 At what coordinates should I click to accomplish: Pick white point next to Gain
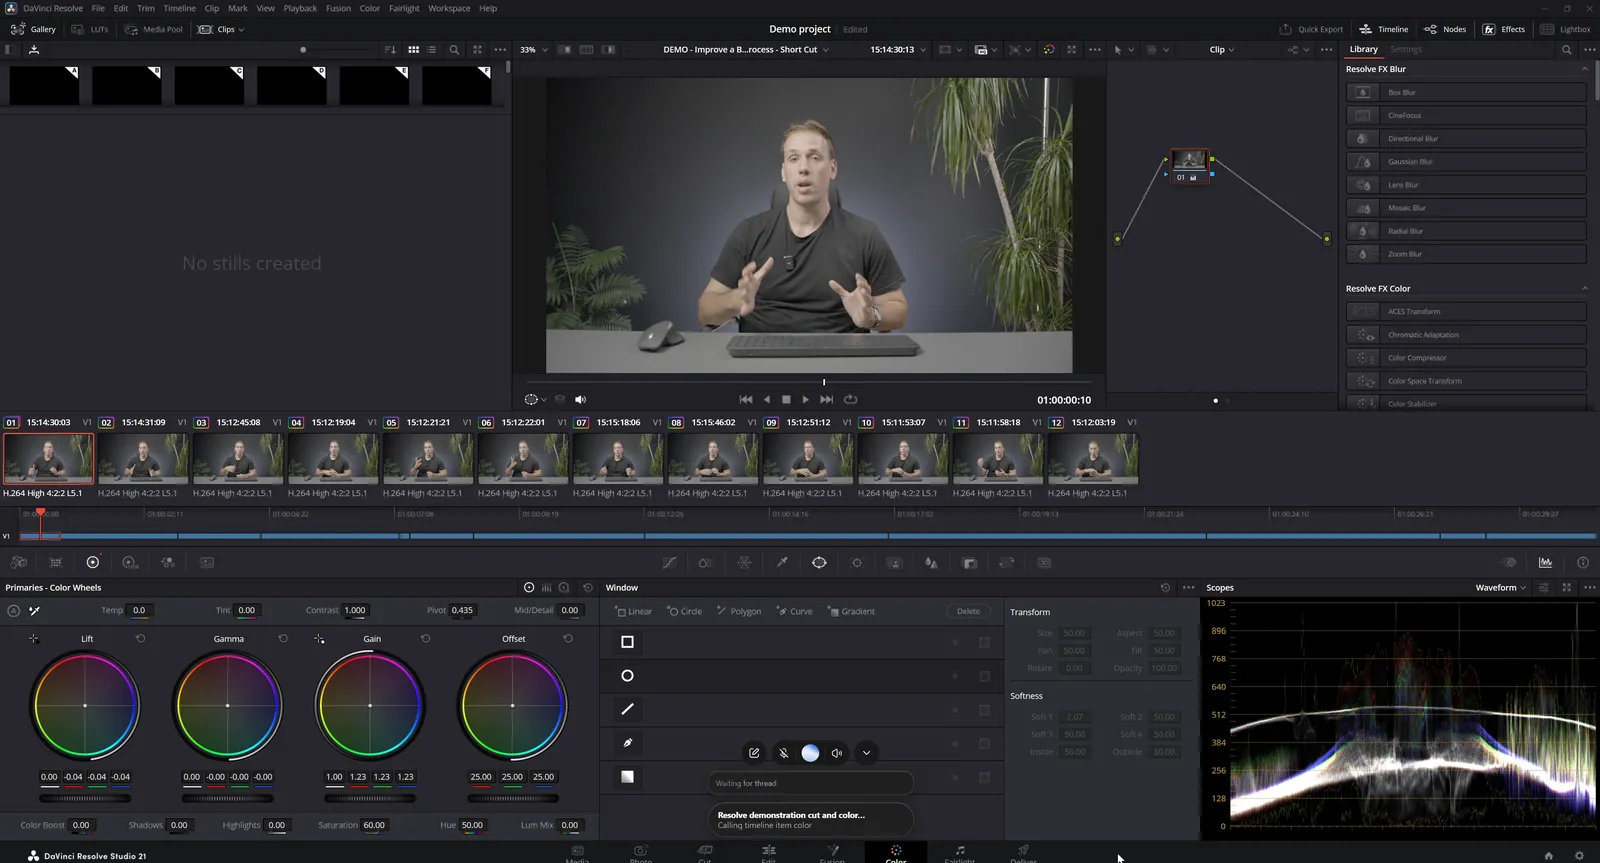pos(319,638)
